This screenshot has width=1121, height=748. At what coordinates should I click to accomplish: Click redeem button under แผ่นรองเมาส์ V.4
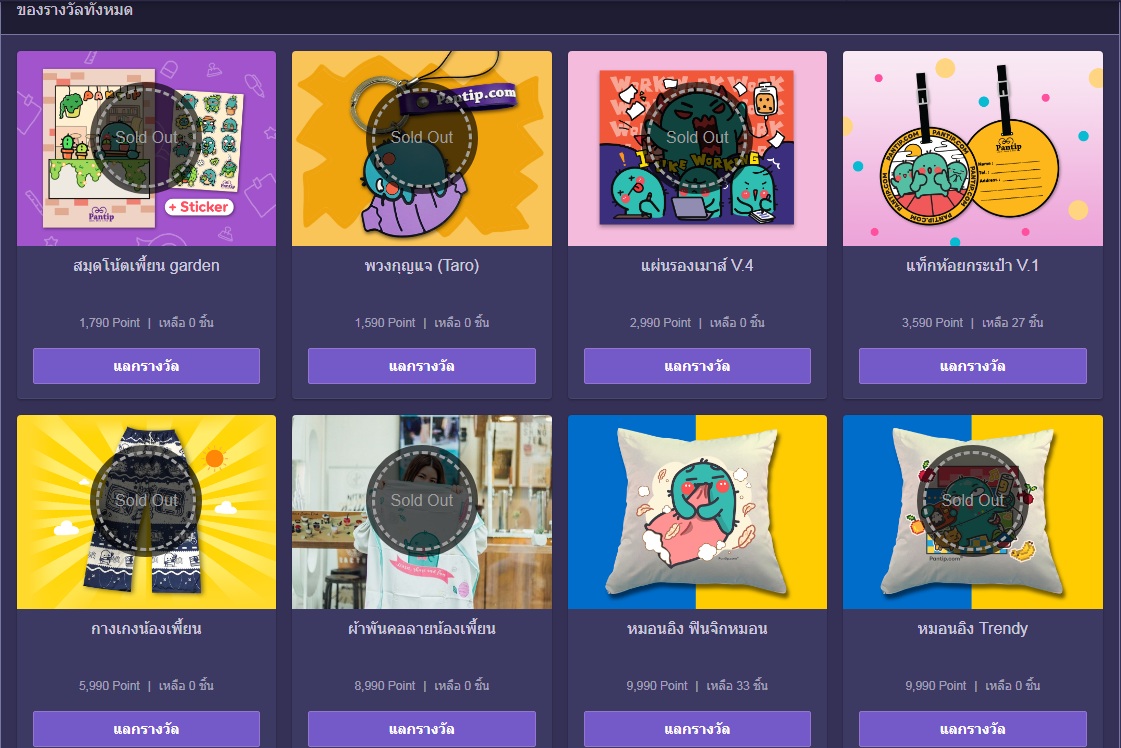coord(697,366)
